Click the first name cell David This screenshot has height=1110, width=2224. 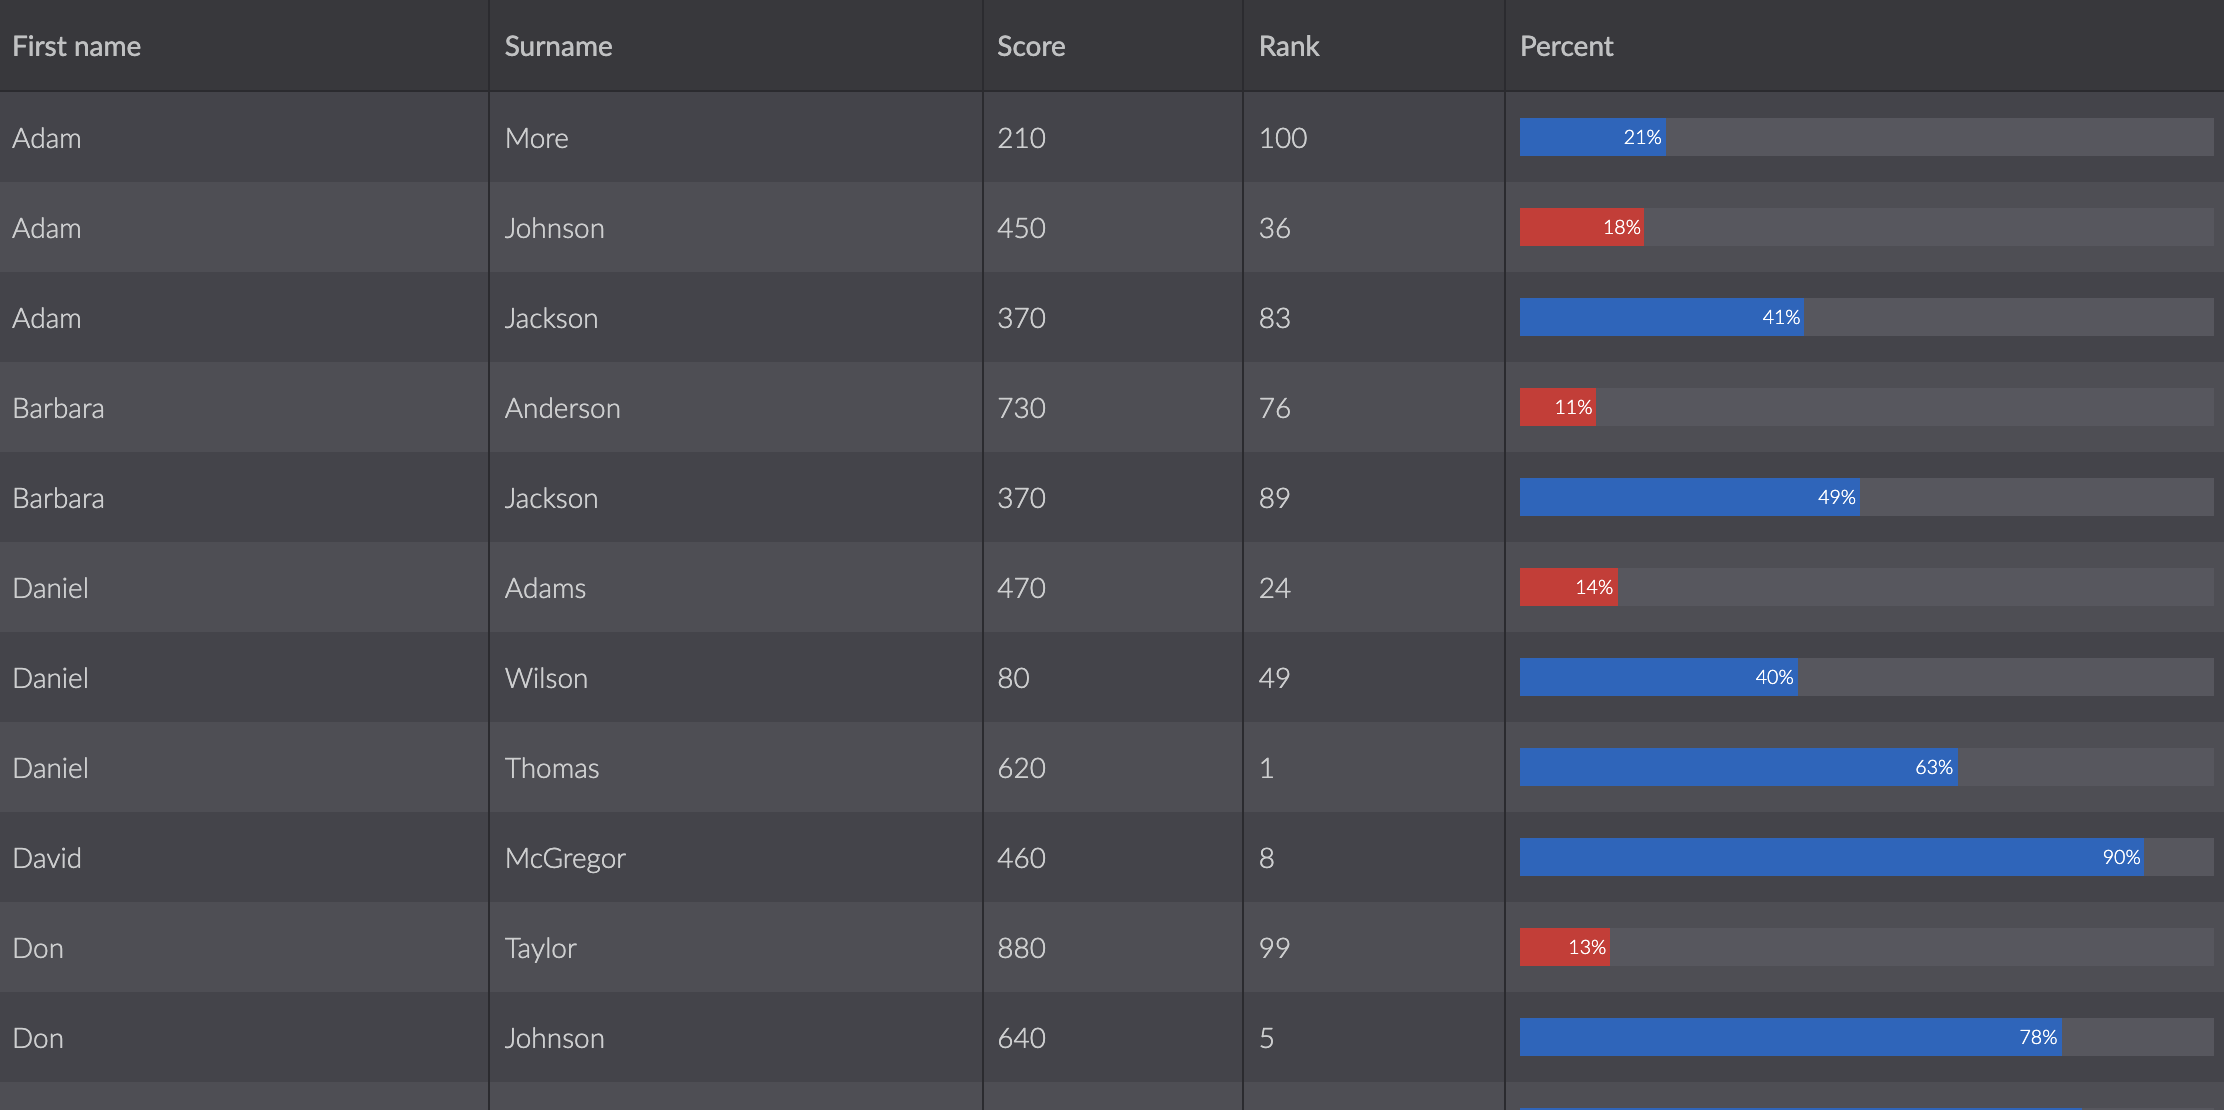[47, 858]
